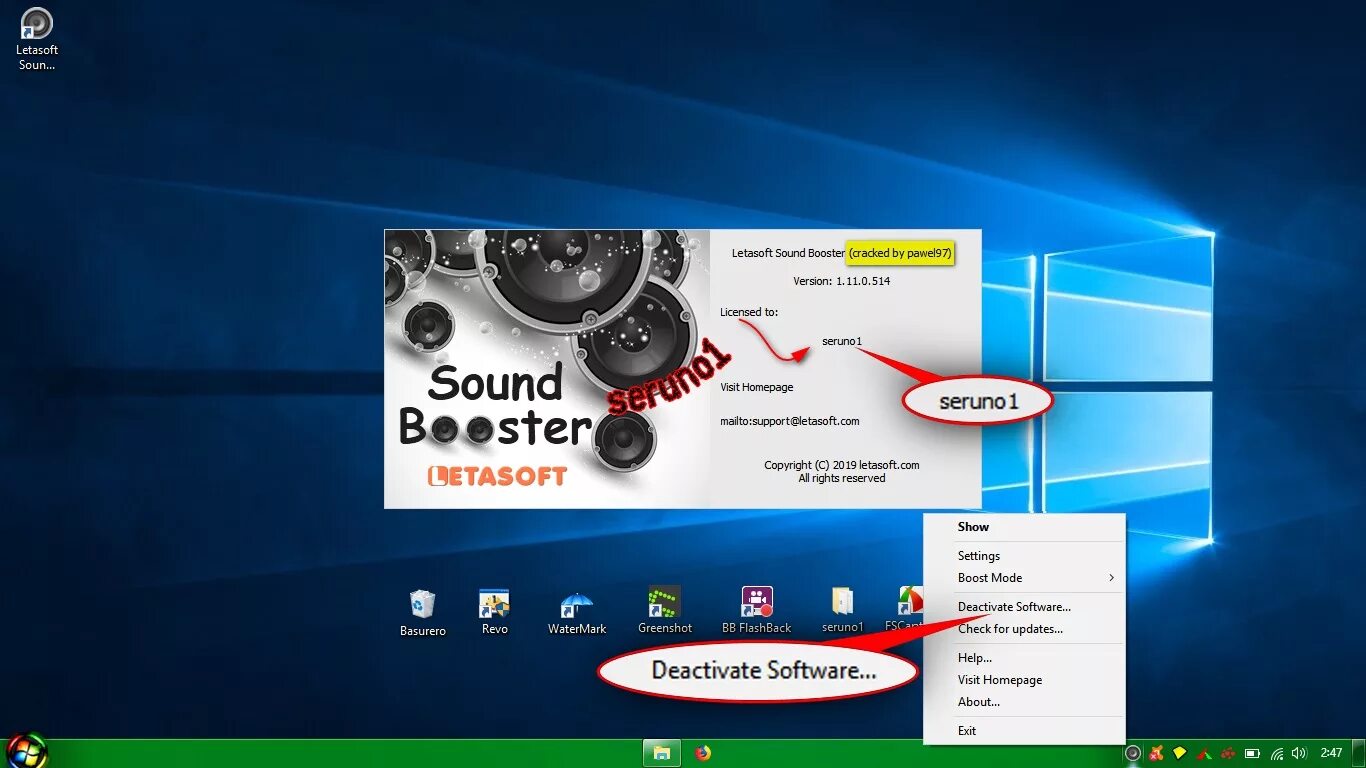Image resolution: width=1366 pixels, height=768 pixels.
Task: Click the mailto:support@letasoft.com link
Action: point(790,421)
